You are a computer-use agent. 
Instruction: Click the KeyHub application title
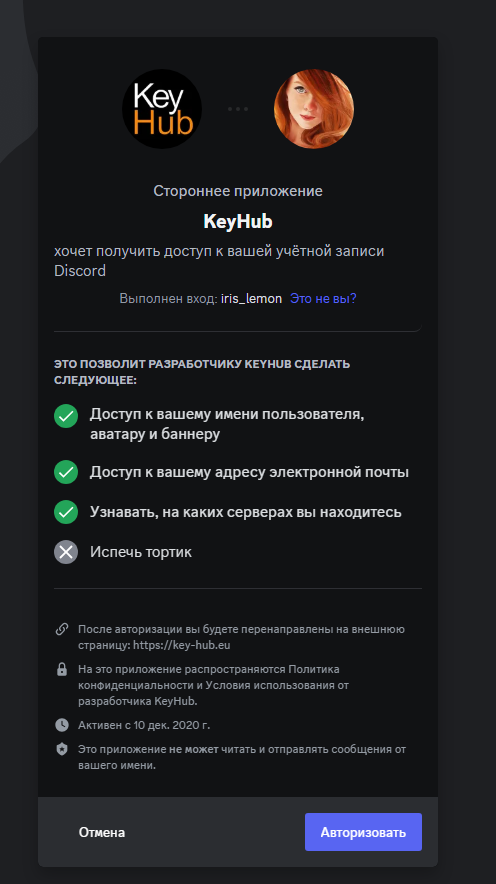(238, 221)
